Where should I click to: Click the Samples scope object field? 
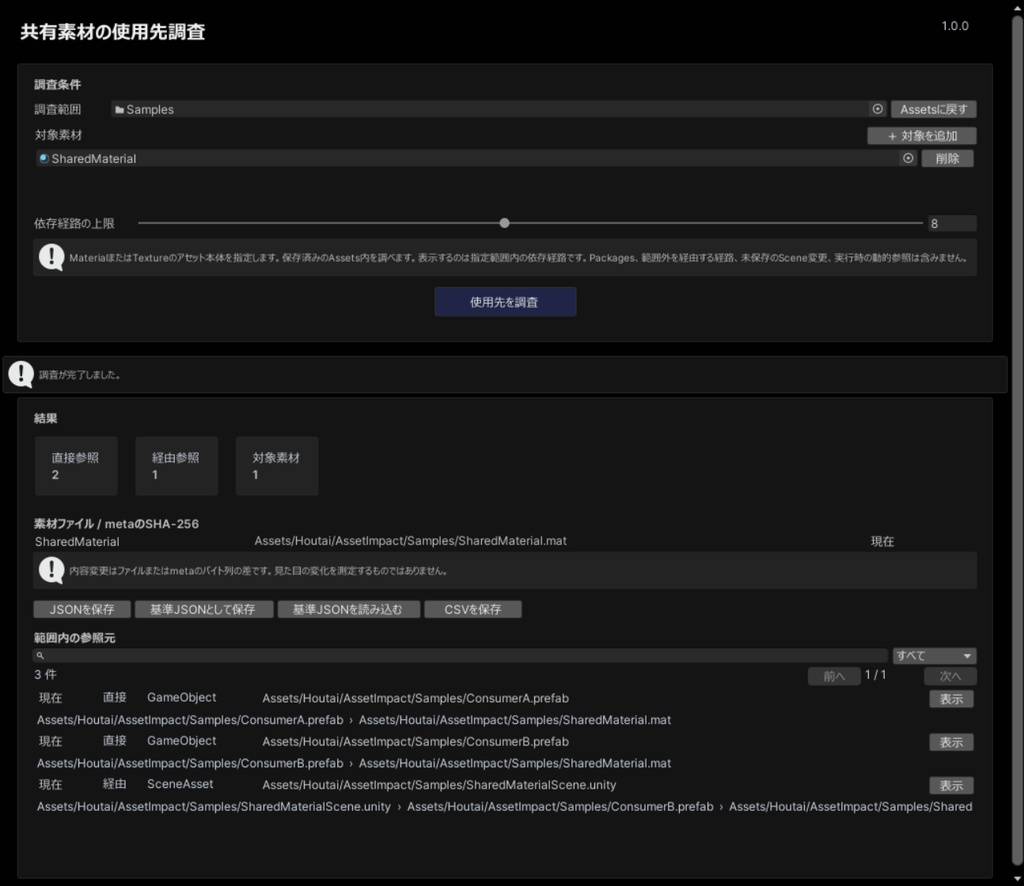tap(498, 109)
